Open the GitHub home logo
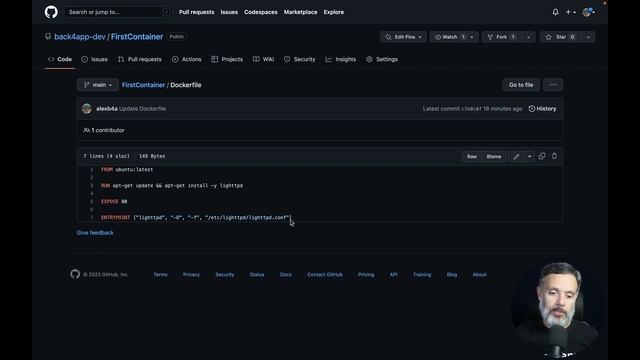This screenshot has height=360, width=640. tap(51, 12)
